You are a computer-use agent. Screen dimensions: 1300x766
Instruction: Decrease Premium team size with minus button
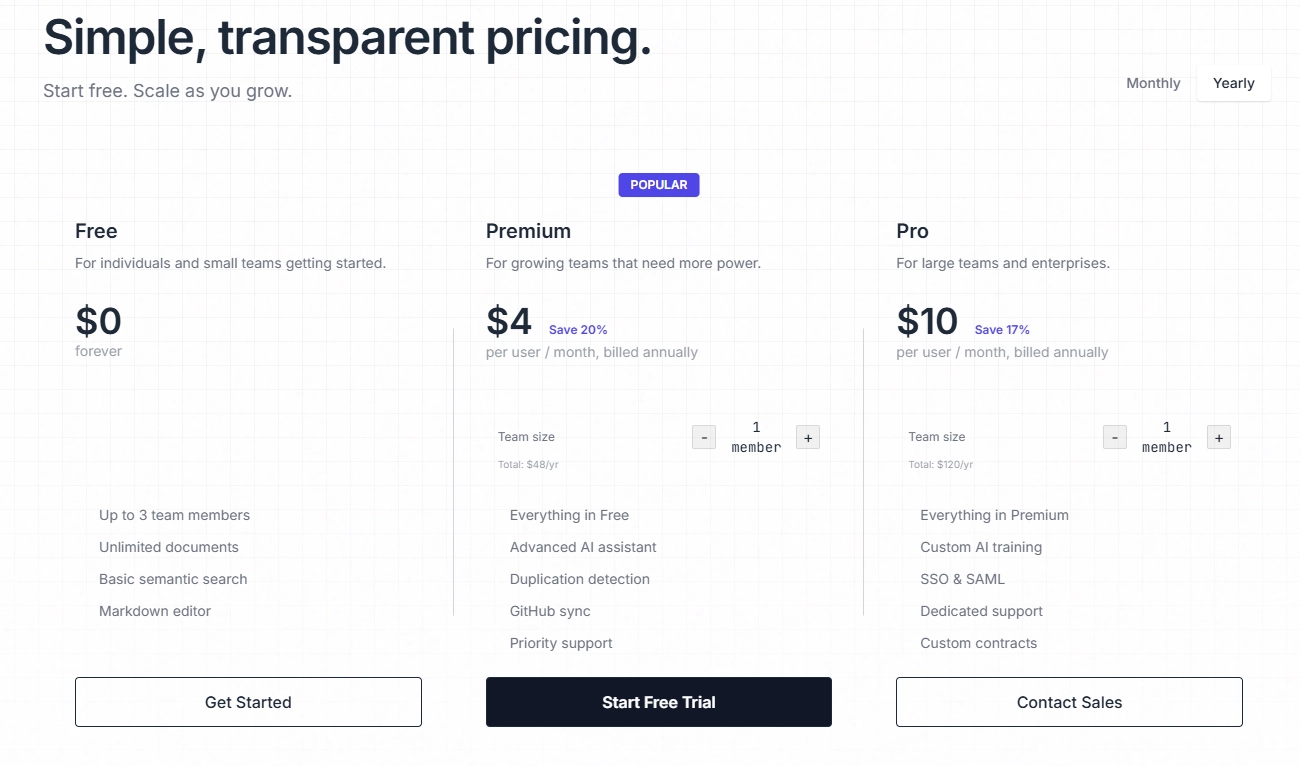click(704, 437)
